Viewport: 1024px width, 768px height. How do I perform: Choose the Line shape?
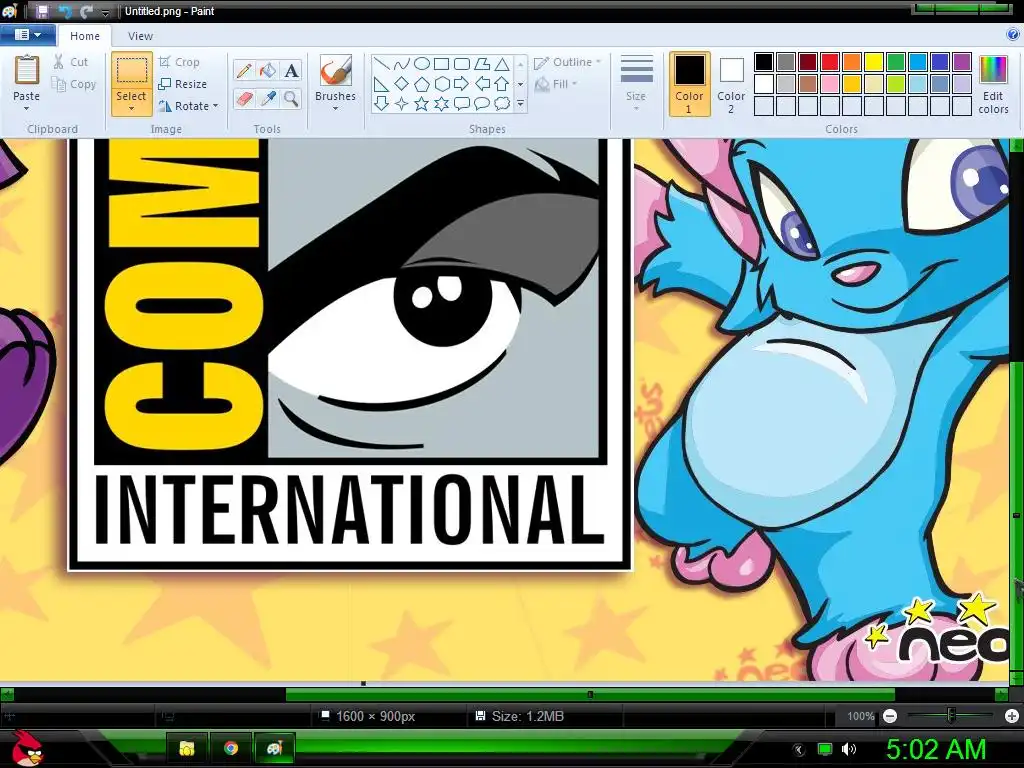coord(382,64)
